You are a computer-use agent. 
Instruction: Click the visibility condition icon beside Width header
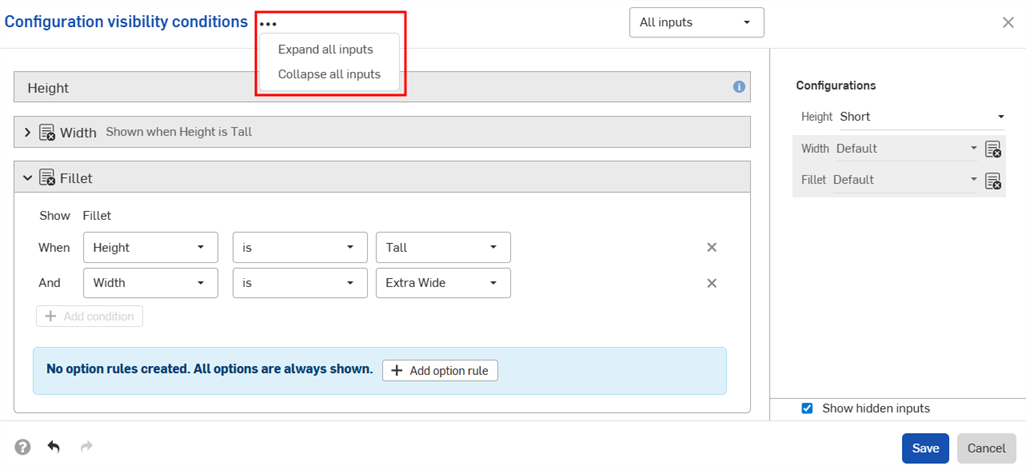[47, 132]
